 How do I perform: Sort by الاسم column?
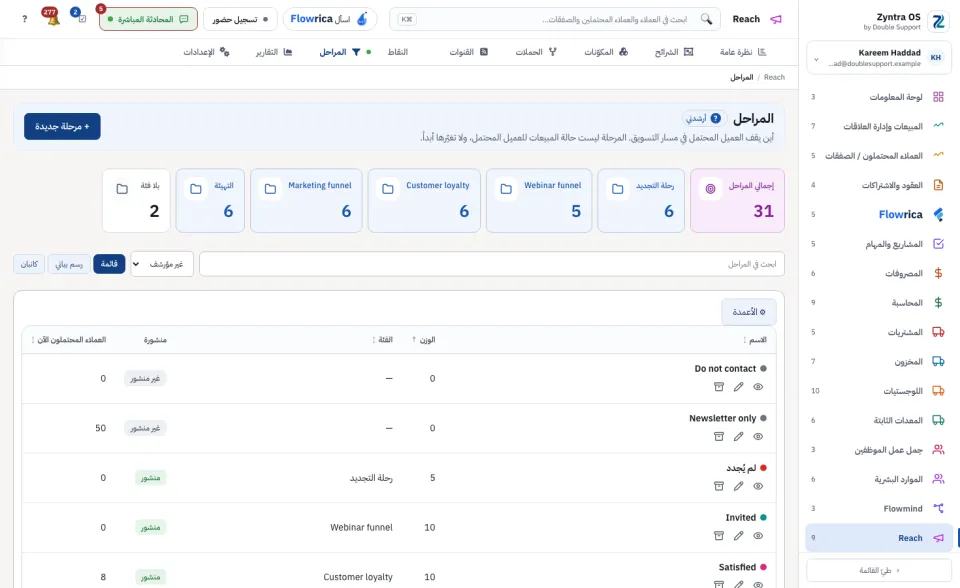(x=754, y=339)
